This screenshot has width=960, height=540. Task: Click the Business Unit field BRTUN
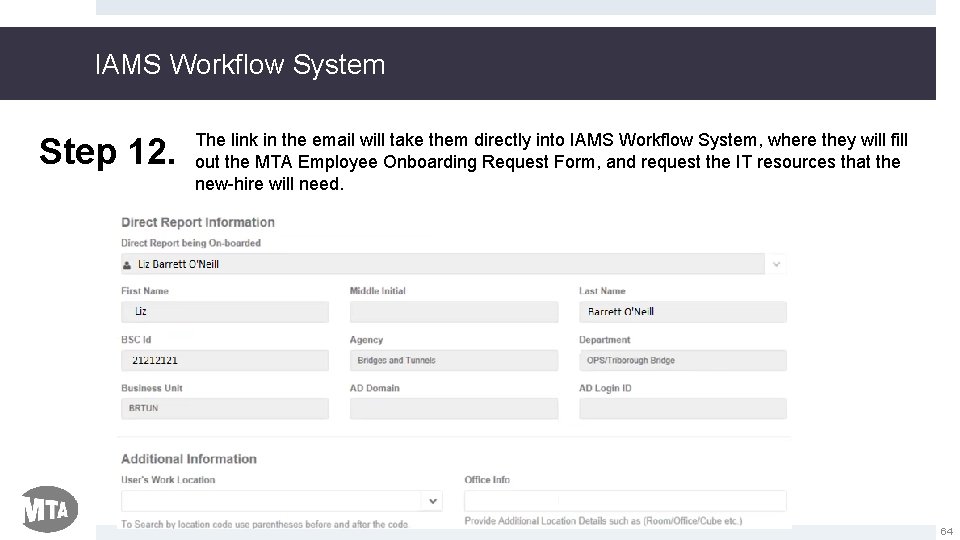pos(225,408)
